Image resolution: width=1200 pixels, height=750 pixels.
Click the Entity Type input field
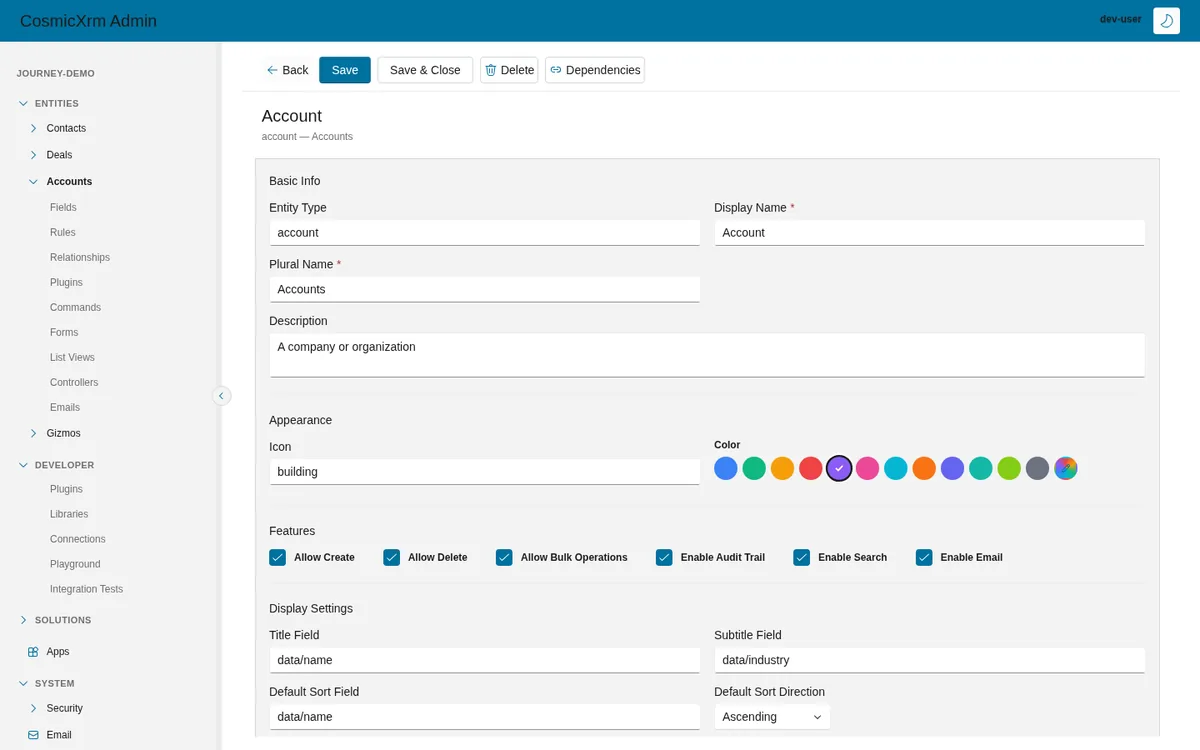[484, 233]
